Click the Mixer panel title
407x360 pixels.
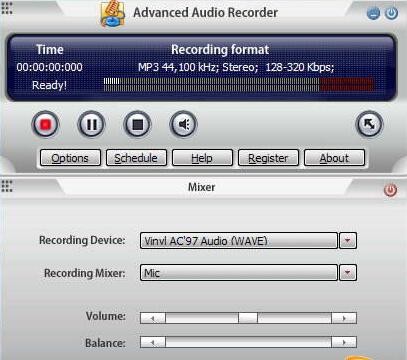coord(201,187)
